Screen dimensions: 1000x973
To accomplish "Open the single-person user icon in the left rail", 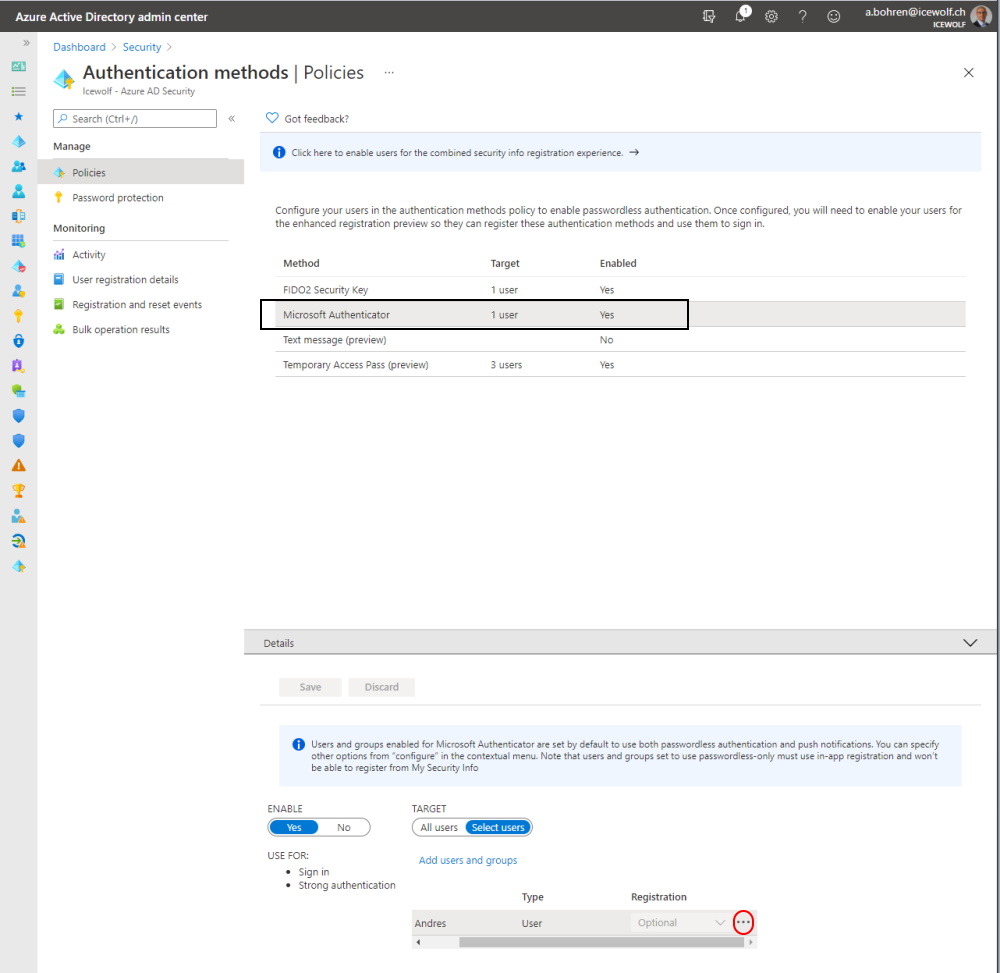I will point(18,191).
